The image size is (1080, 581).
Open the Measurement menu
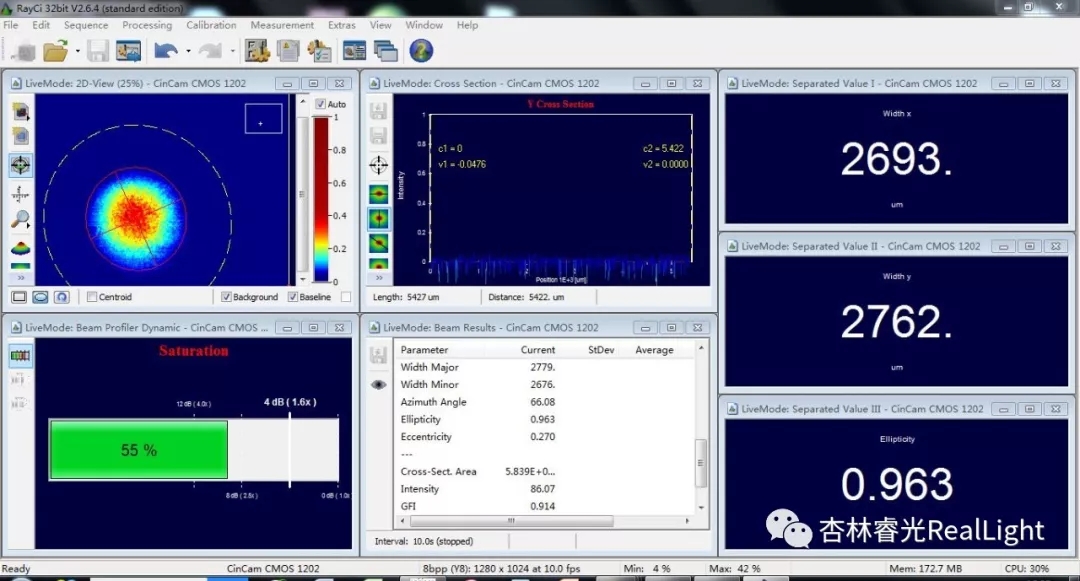[x=282, y=25]
